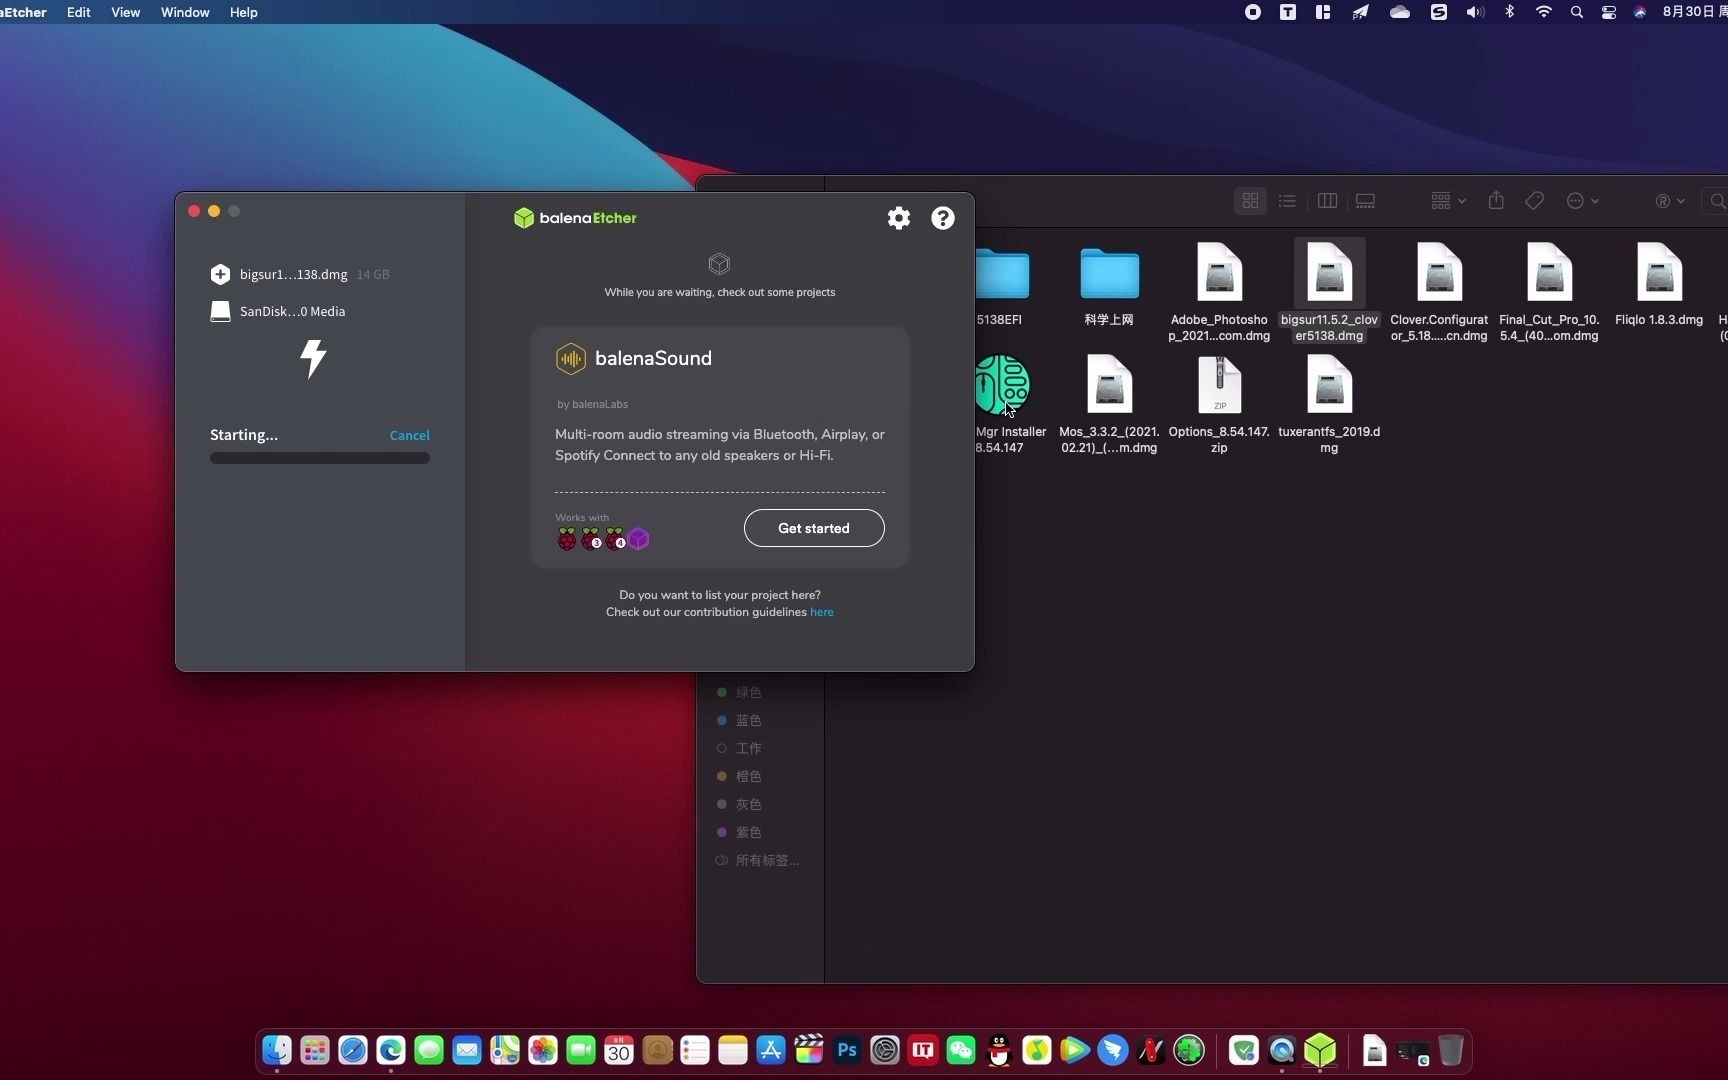
Task: Open 所有标签 all tags in Finder sidebar
Action: 757,860
